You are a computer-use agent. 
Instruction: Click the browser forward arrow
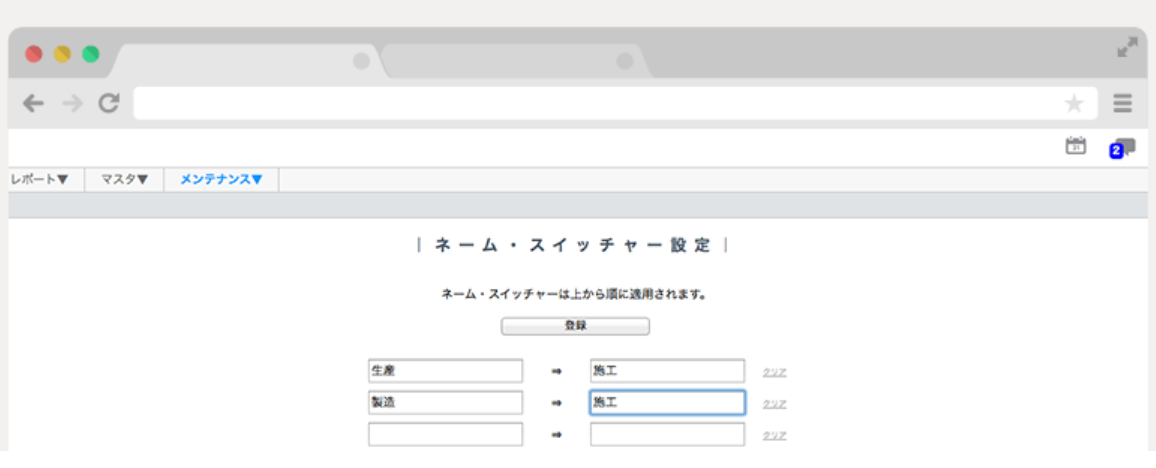[x=72, y=104]
